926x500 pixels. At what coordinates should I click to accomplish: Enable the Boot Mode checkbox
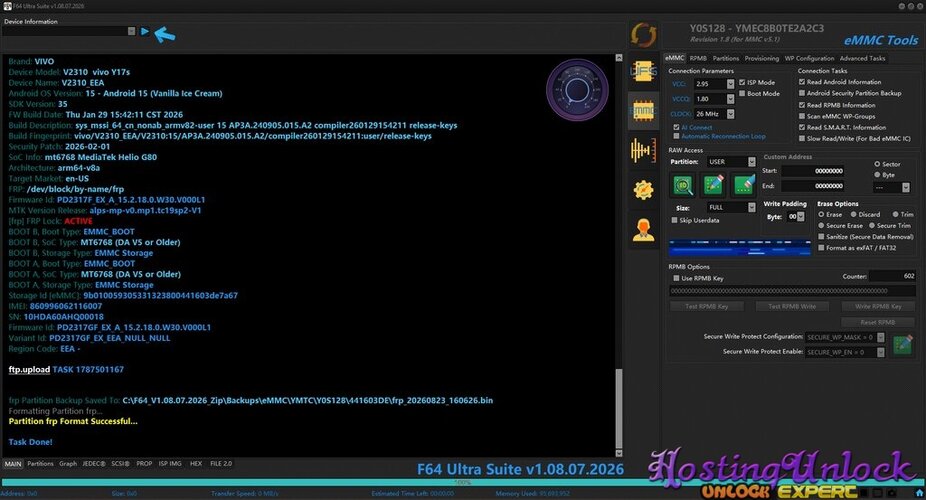coord(742,93)
